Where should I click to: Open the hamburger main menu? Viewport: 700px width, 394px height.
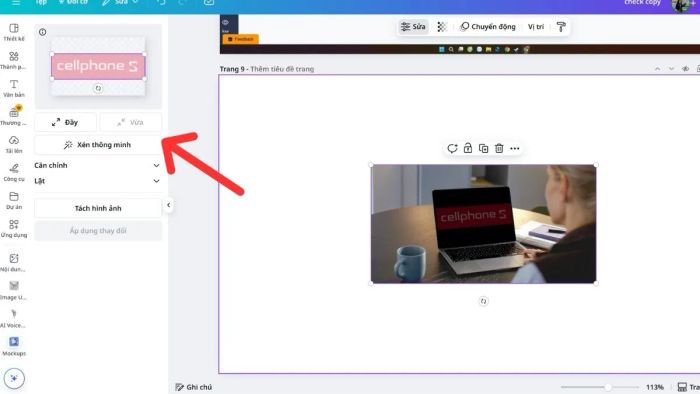[x=16, y=2]
